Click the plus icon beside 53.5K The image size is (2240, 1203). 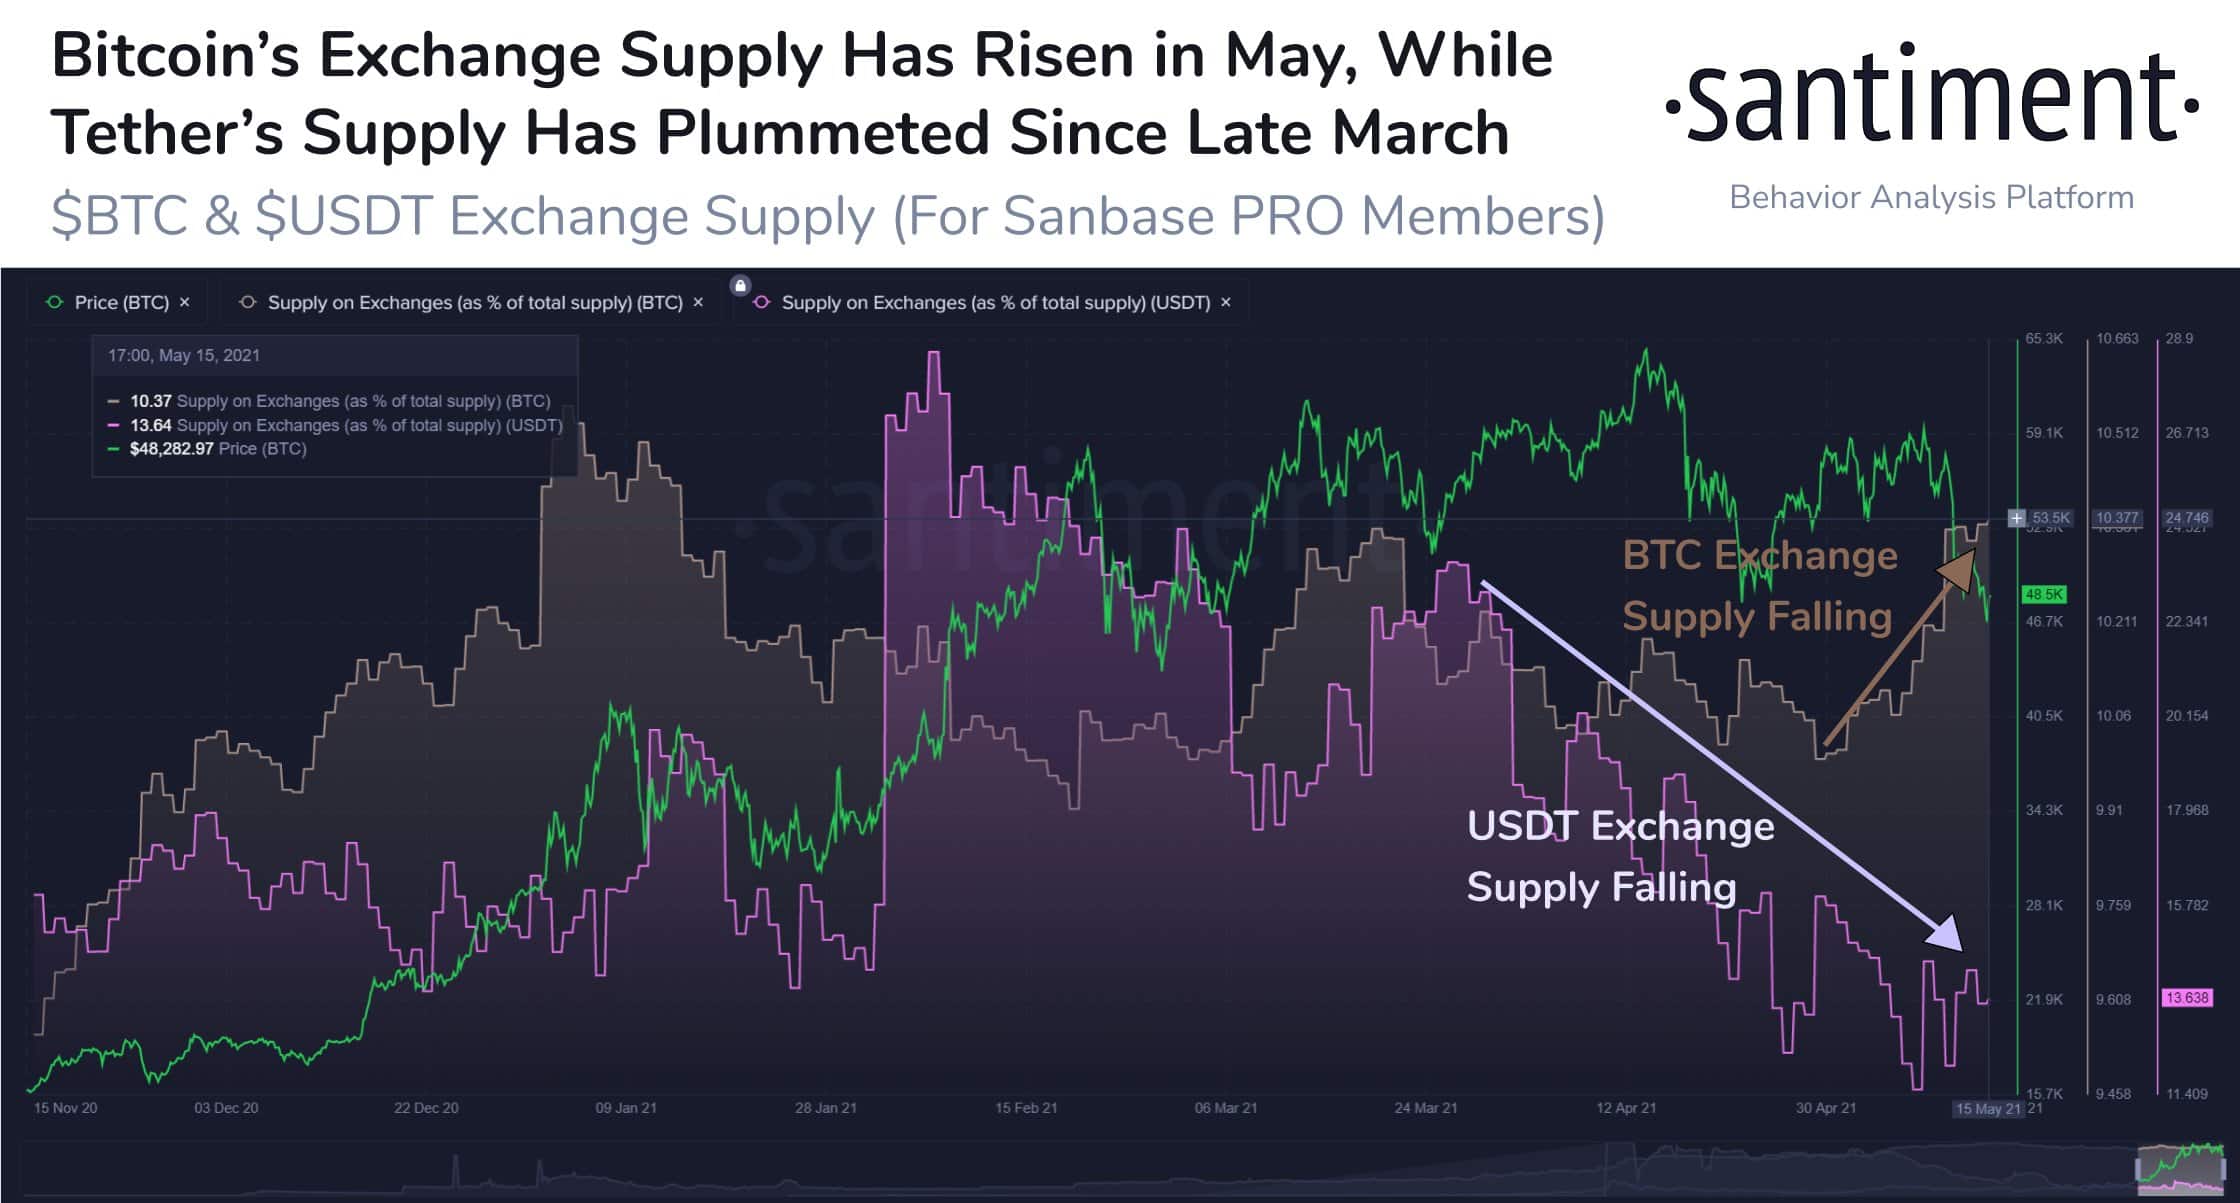pos(2017,518)
